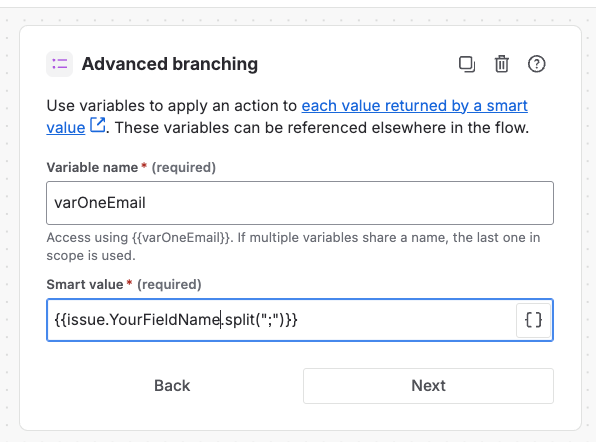Click the "Access using {{varOneEmail}}" helper text
Image resolution: width=596 pixels, height=442 pixels.
tap(139, 238)
